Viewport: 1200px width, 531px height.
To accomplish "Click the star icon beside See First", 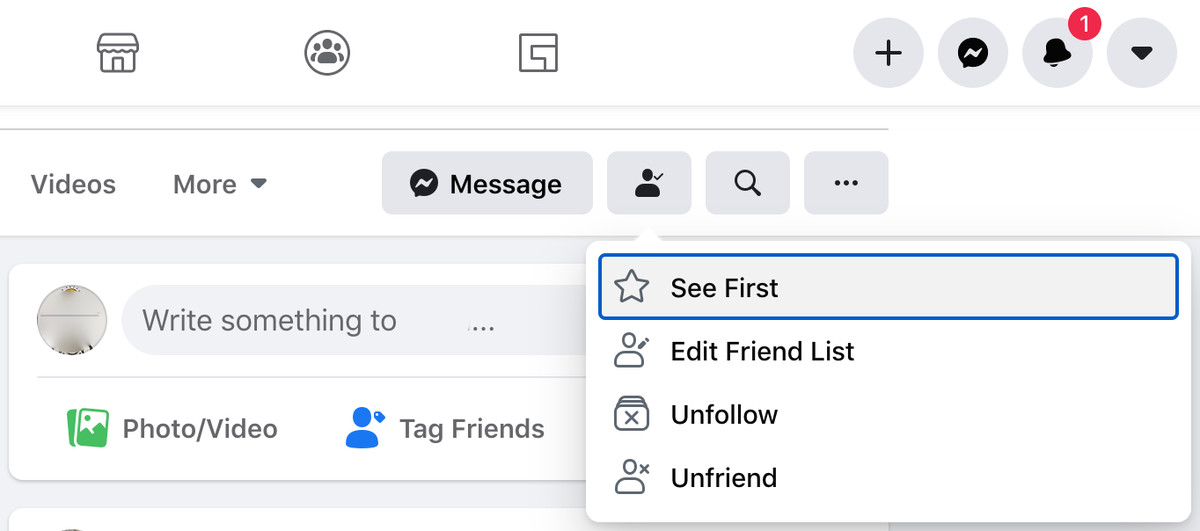I will coord(632,288).
